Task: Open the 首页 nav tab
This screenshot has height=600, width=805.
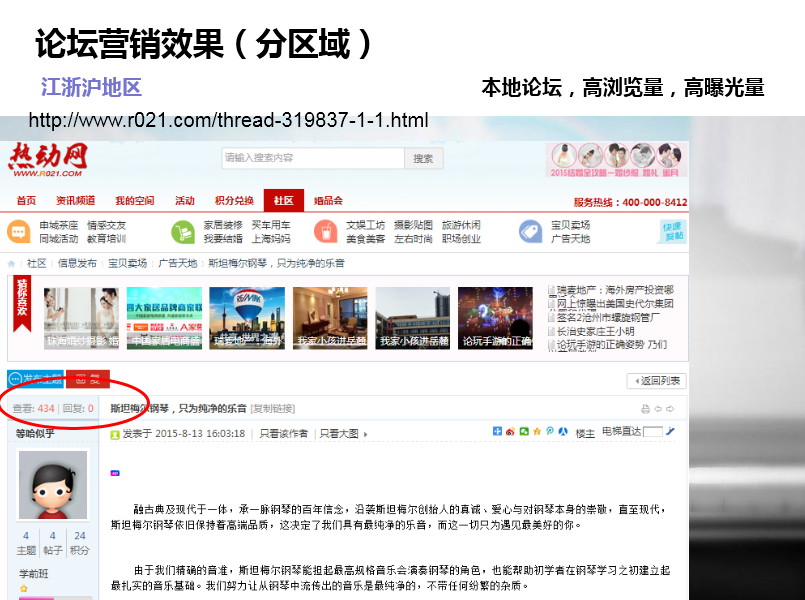Action: [x=26, y=201]
